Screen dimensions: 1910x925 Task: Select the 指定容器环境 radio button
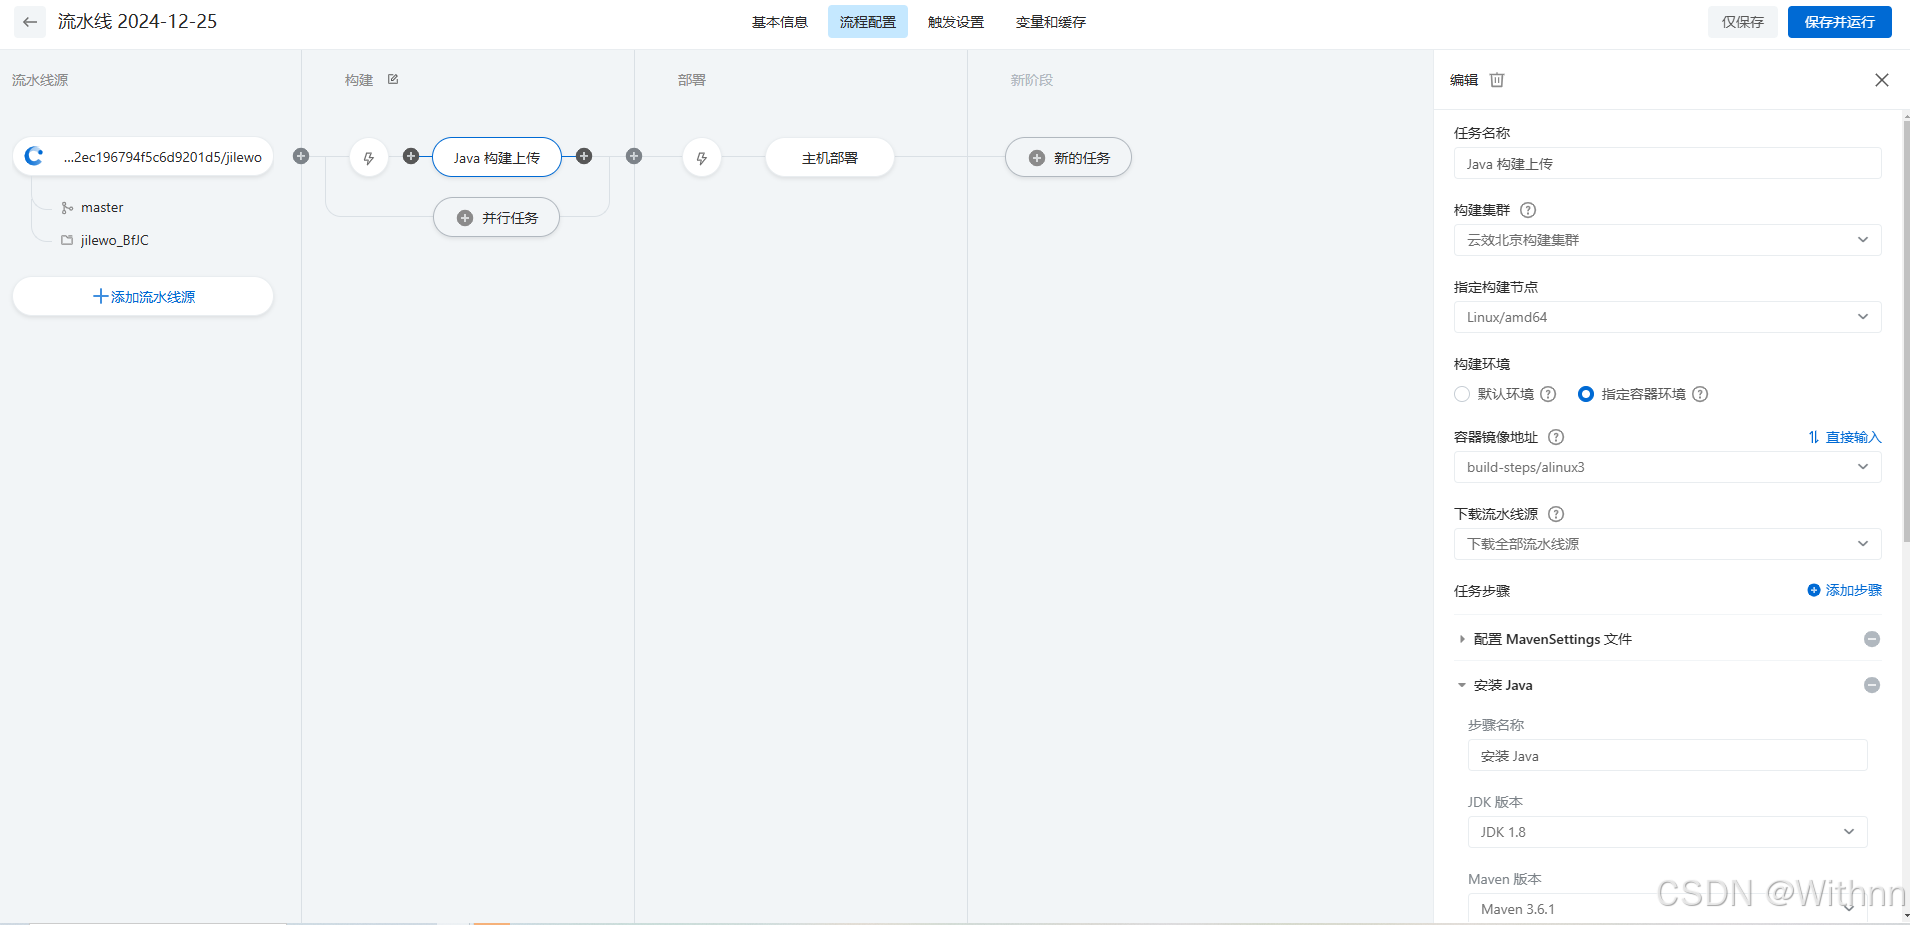click(1585, 394)
